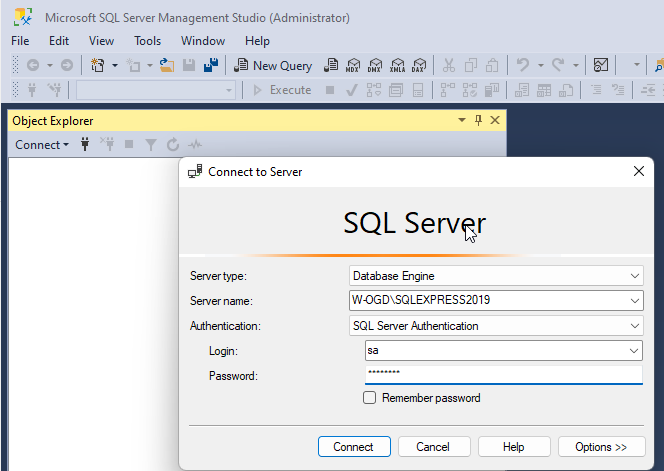
Task: Enable the Remember password checkbox
Action: click(x=370, y=398)
